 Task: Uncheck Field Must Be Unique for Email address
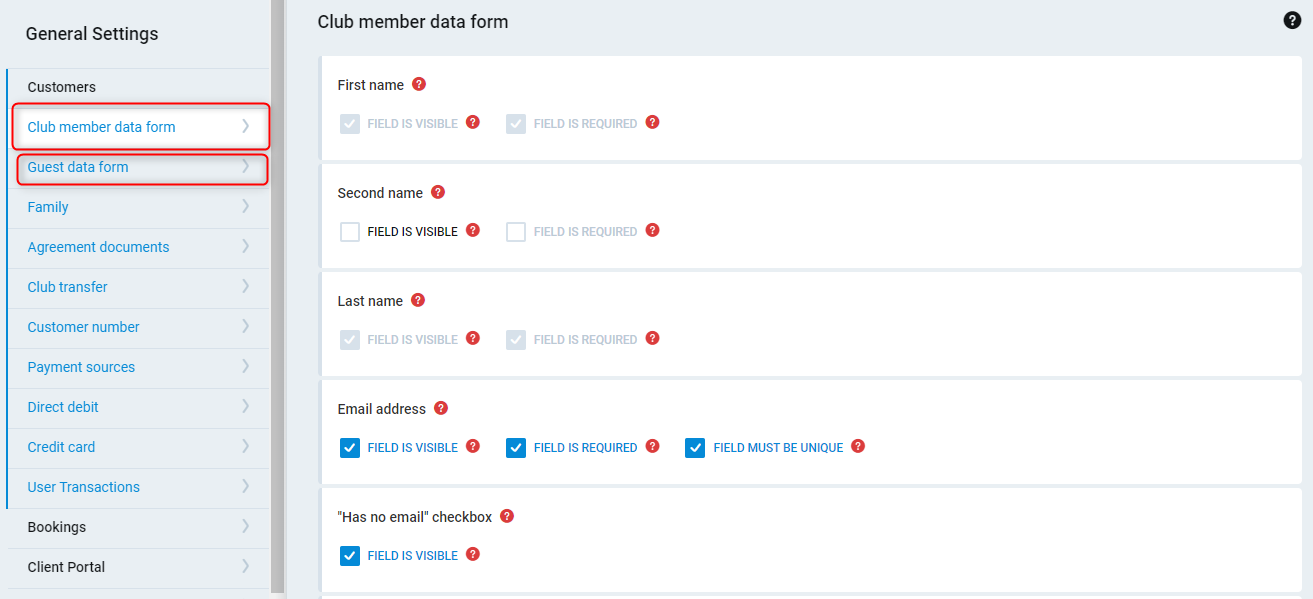point(695,448)
